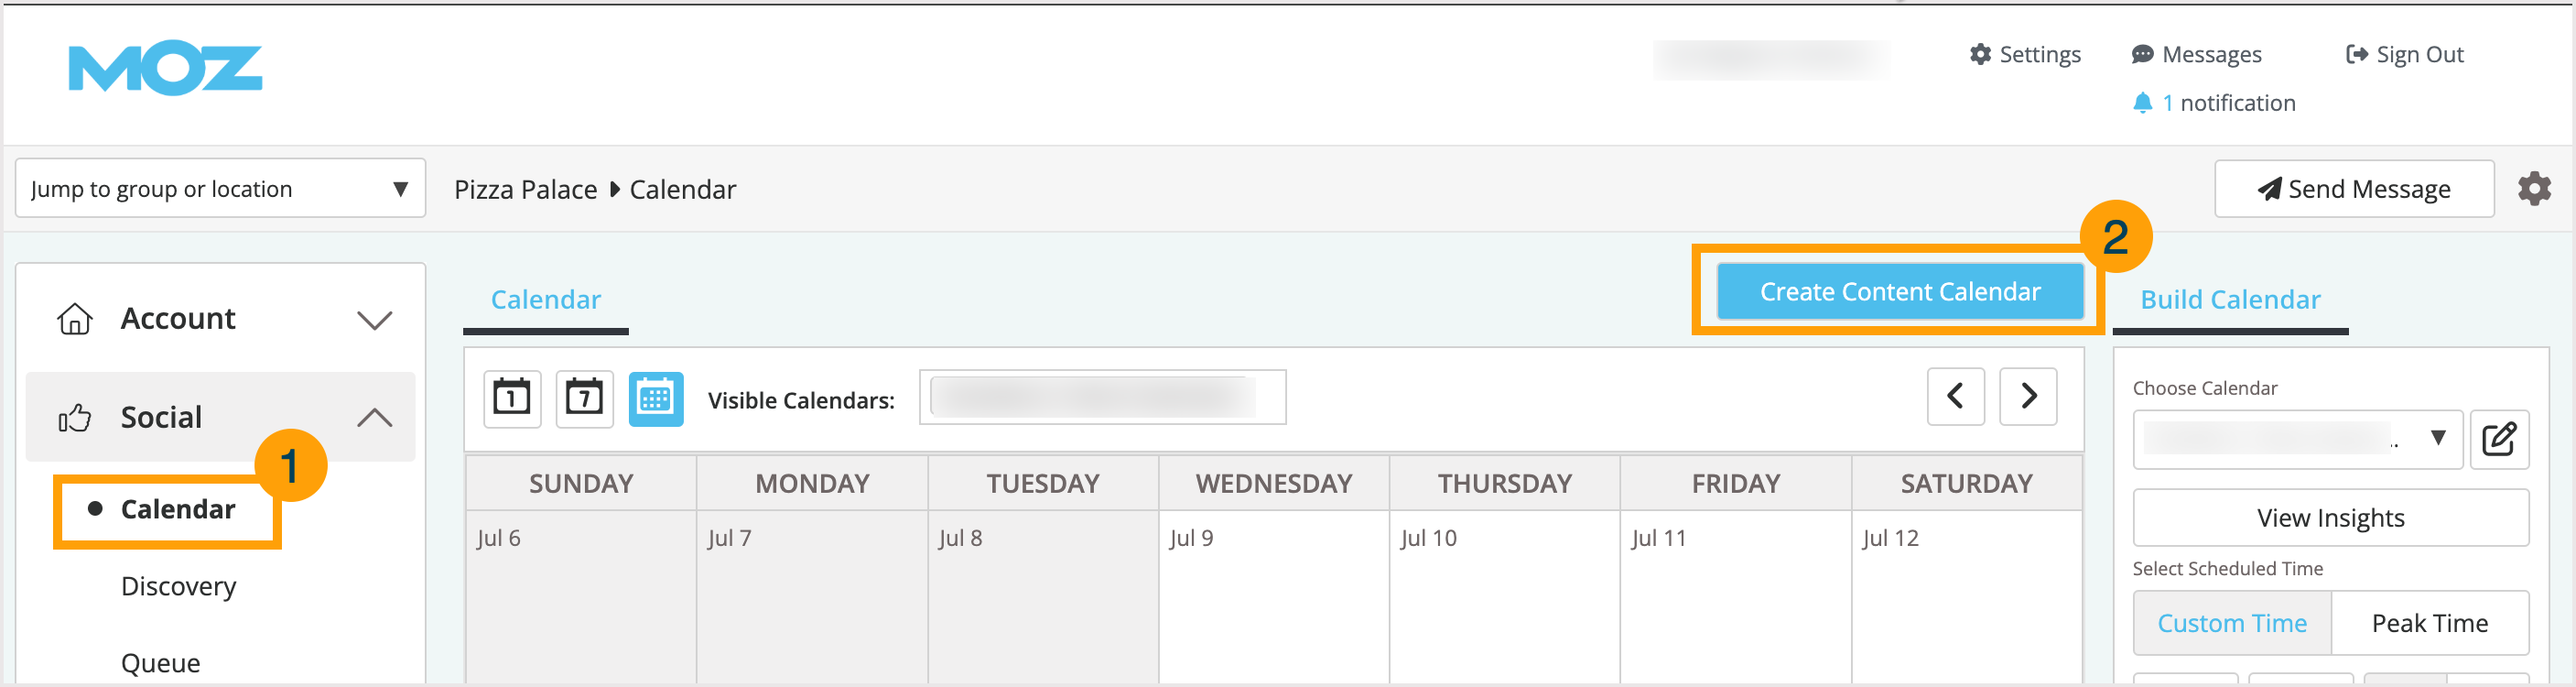This screenshot has width=2576, height=687.
Task: Select Discovery in the sidebar
Action: [178, 586]
